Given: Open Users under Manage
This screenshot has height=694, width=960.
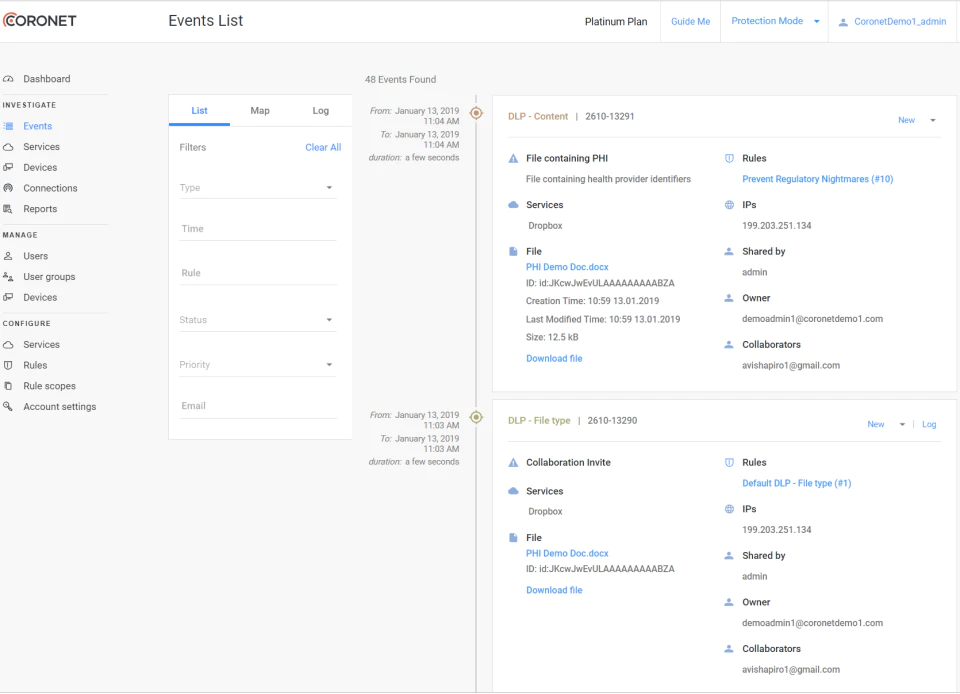Looking at the screenshot, I should click(36, 256).
